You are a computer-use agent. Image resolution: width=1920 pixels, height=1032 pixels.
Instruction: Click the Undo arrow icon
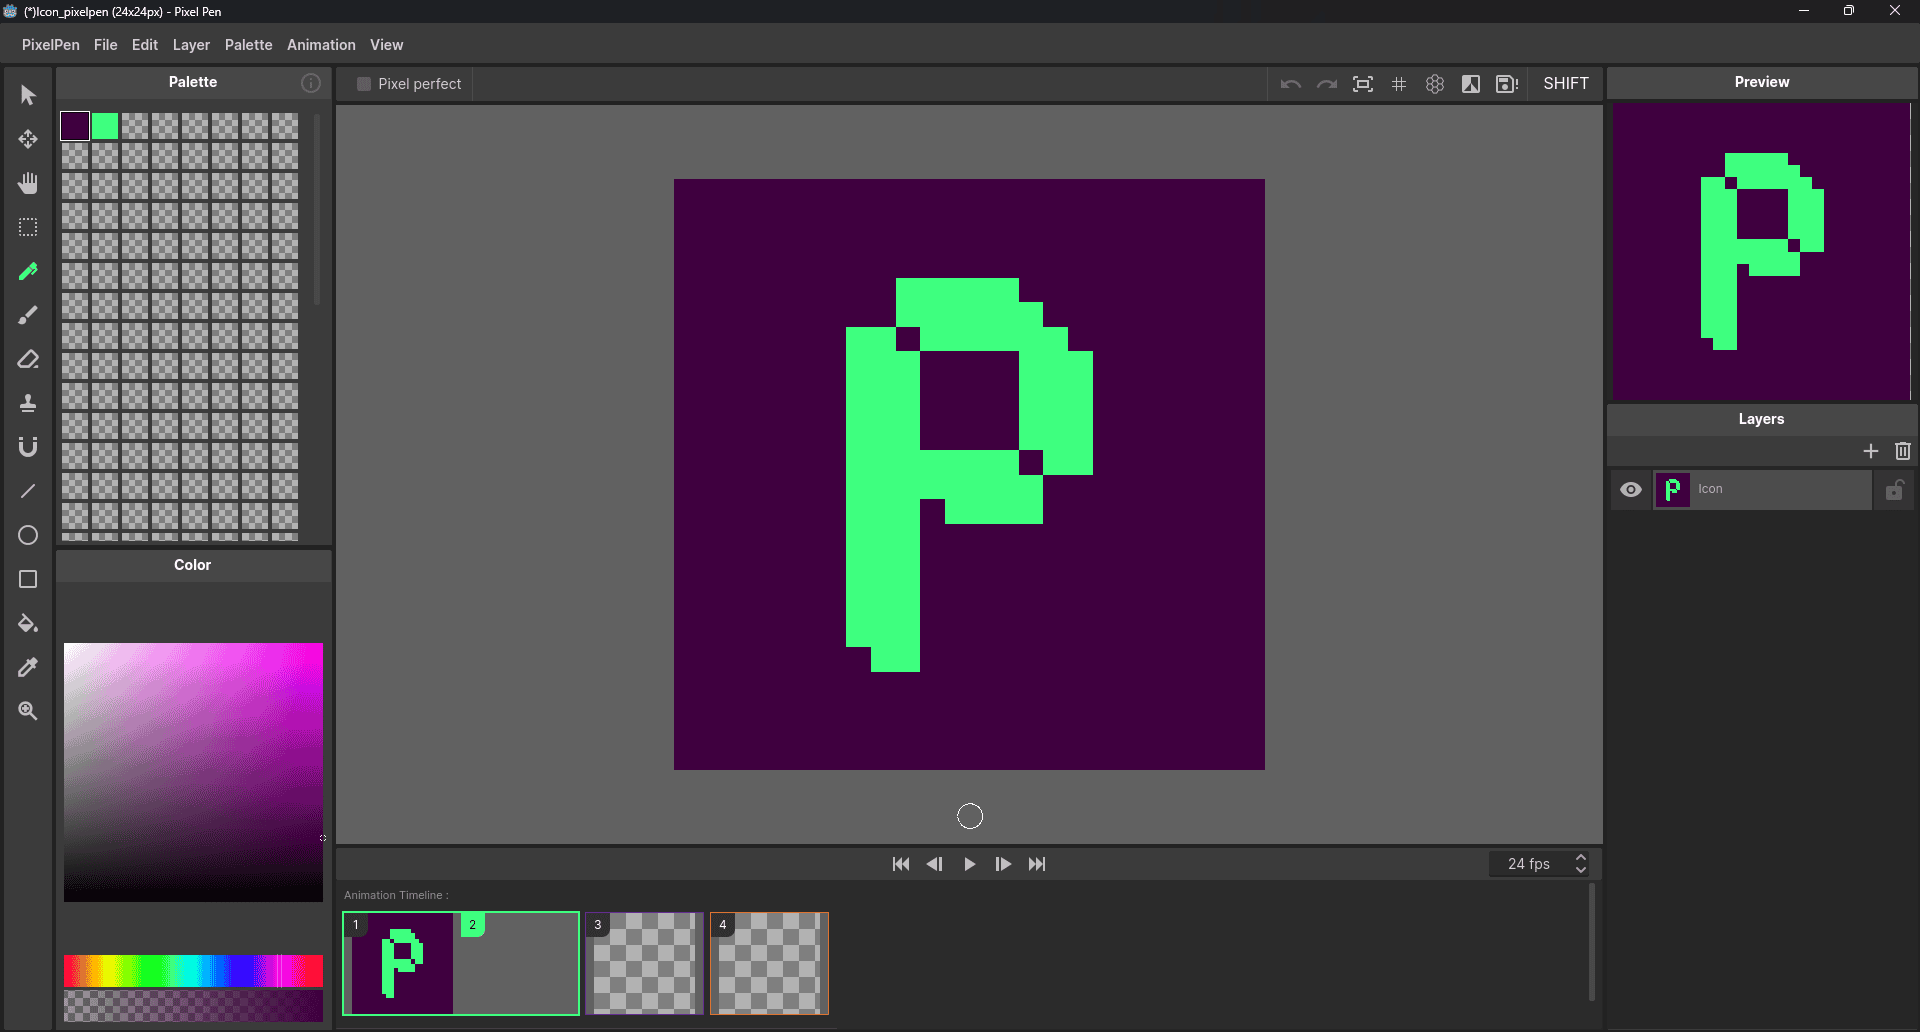1291,84
